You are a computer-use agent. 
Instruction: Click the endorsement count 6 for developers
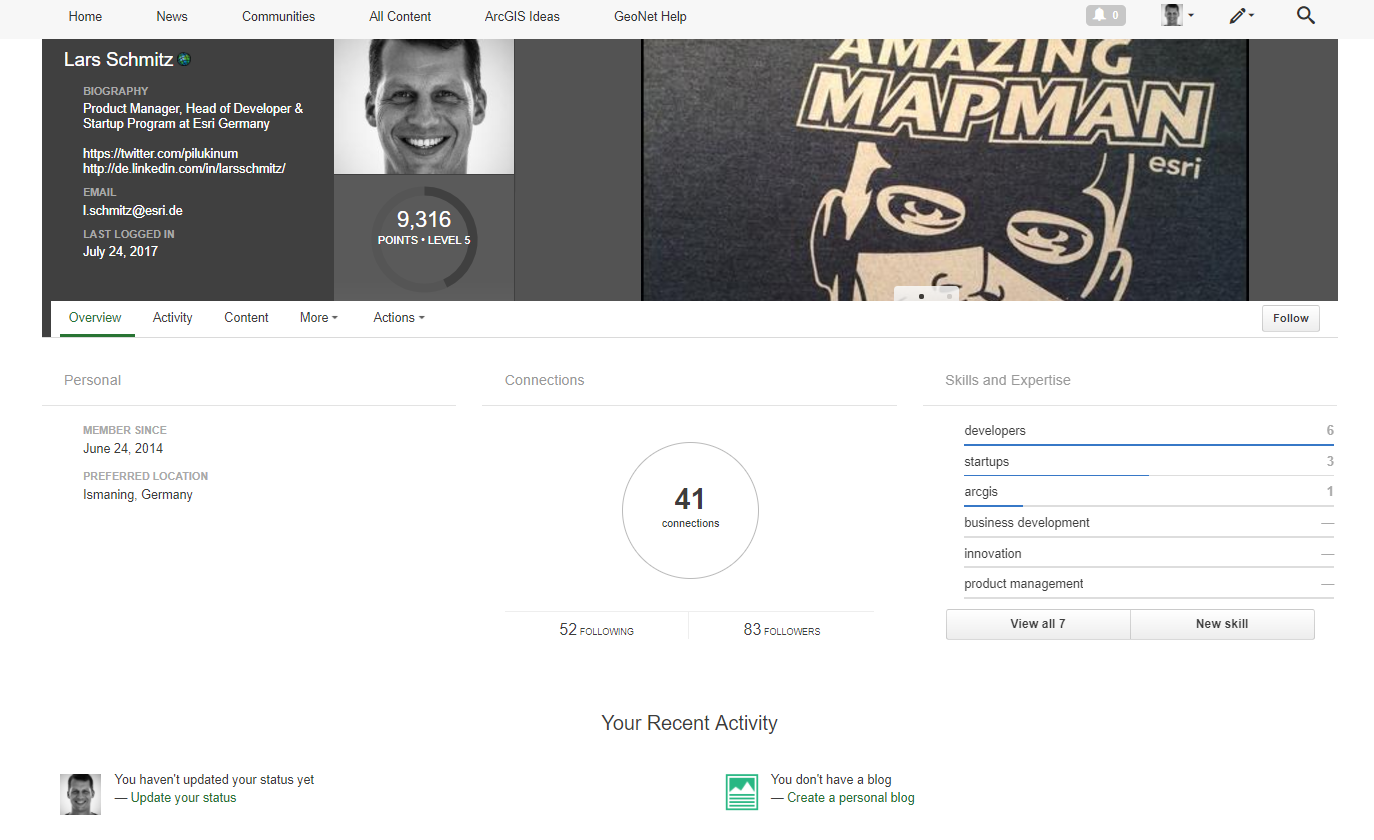1330,431
